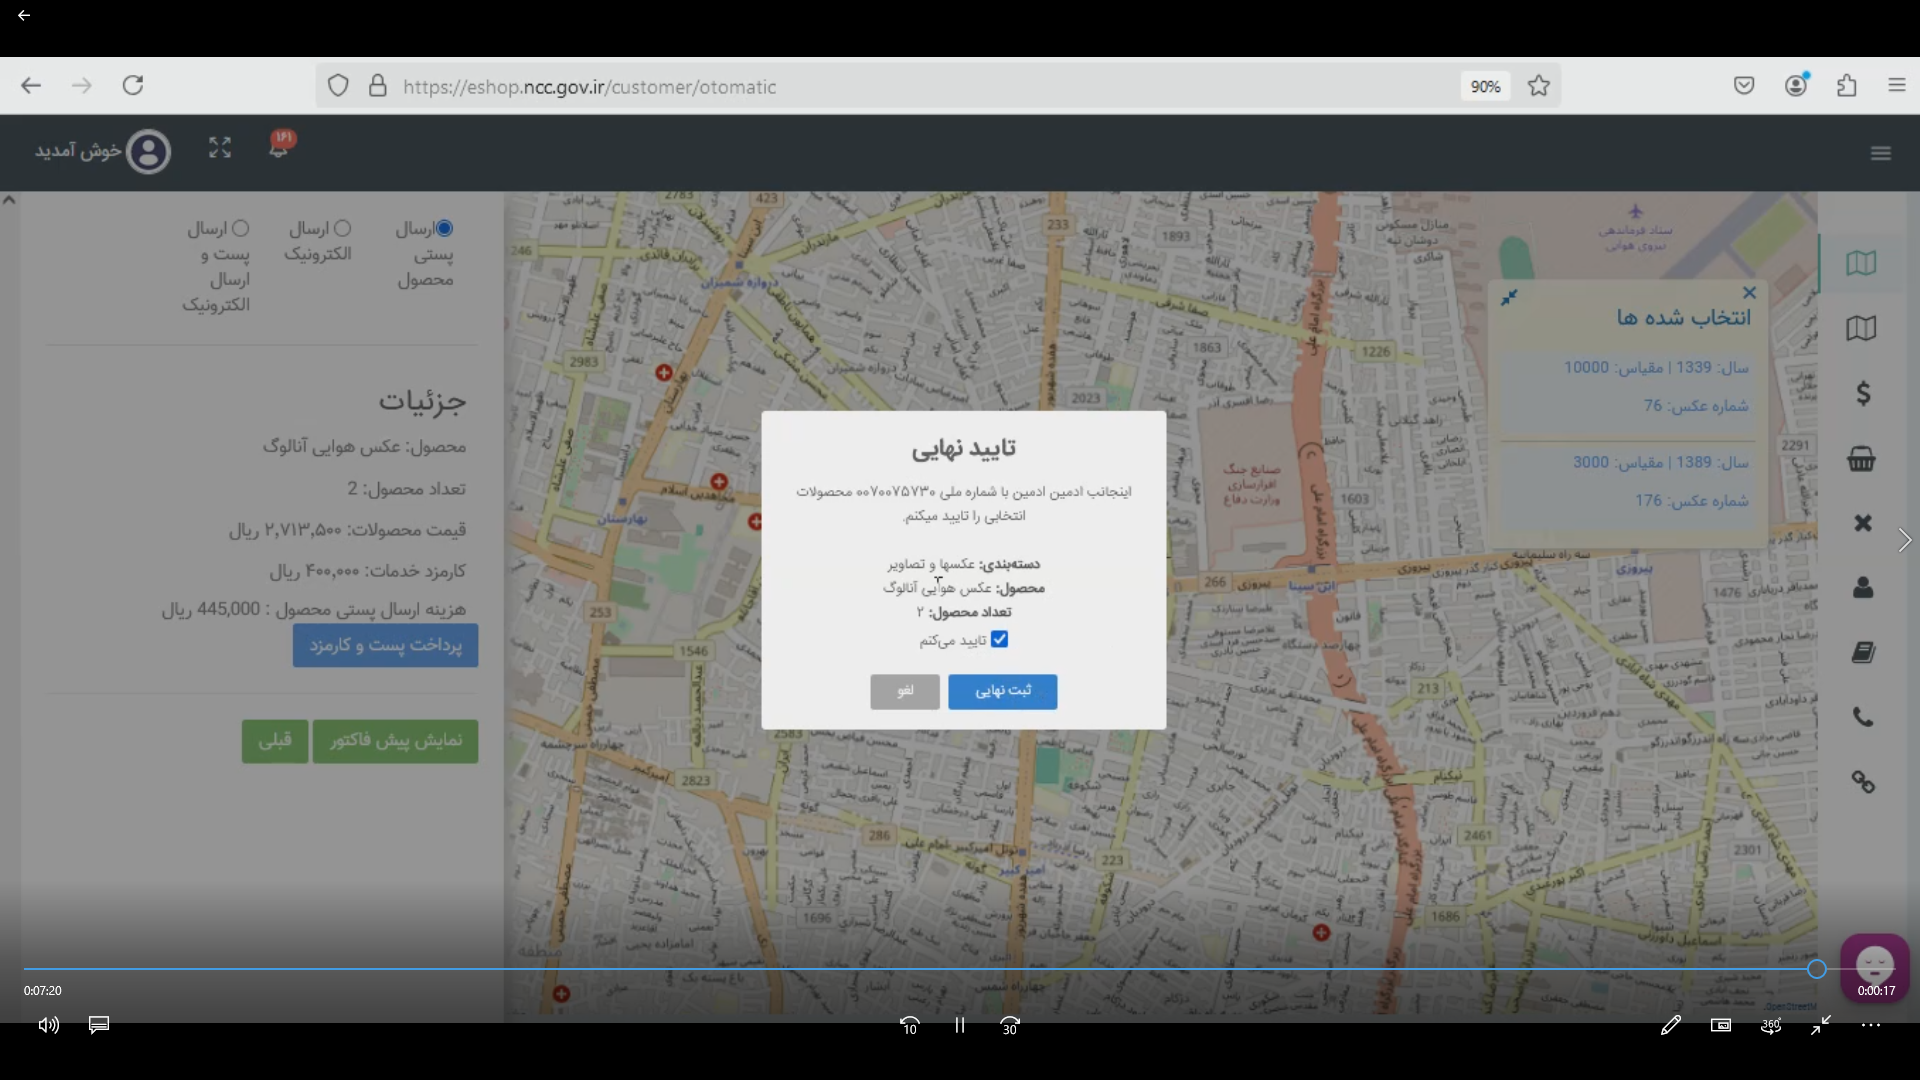Open the book guide icon in sidebar
The image size is (1920, 1080).
point(1863,652)
